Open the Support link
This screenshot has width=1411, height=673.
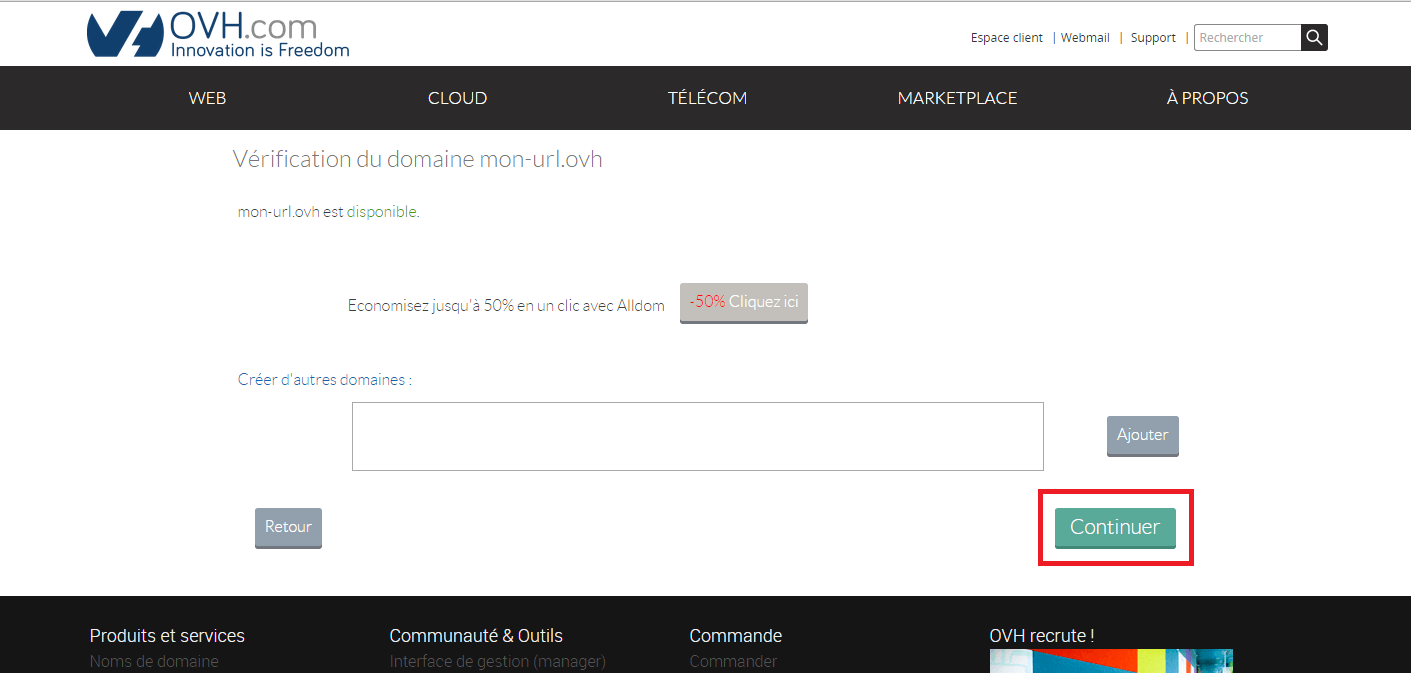point(1153,38)
